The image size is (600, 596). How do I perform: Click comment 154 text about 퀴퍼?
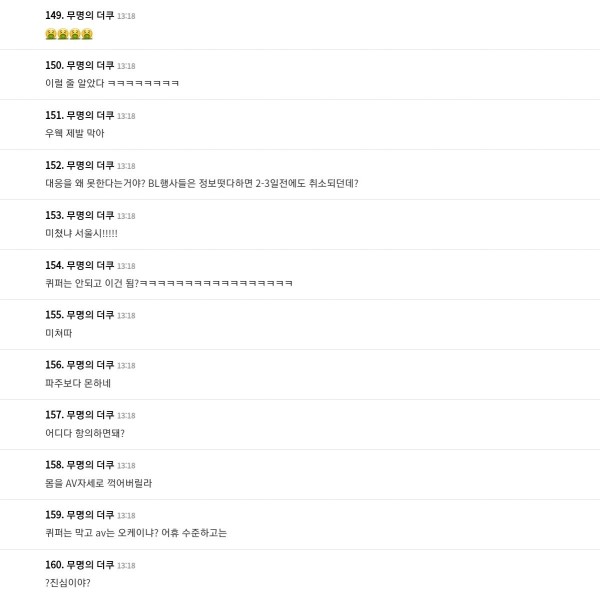(169, 283)
